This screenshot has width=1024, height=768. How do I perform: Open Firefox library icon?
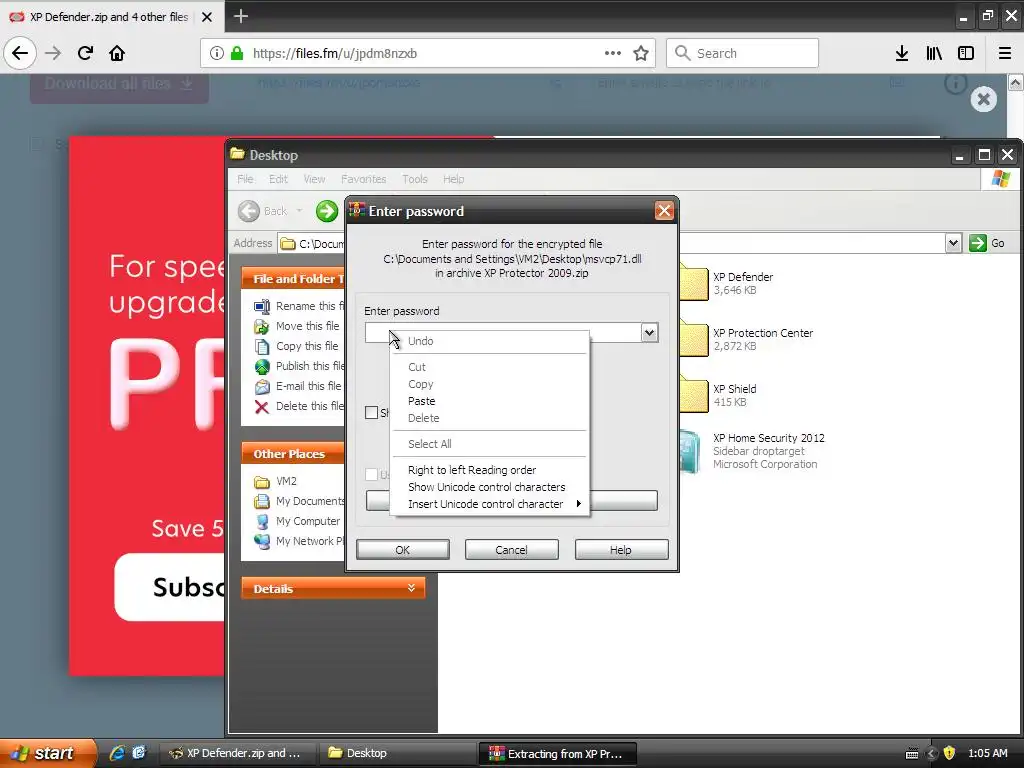(934, 53)
